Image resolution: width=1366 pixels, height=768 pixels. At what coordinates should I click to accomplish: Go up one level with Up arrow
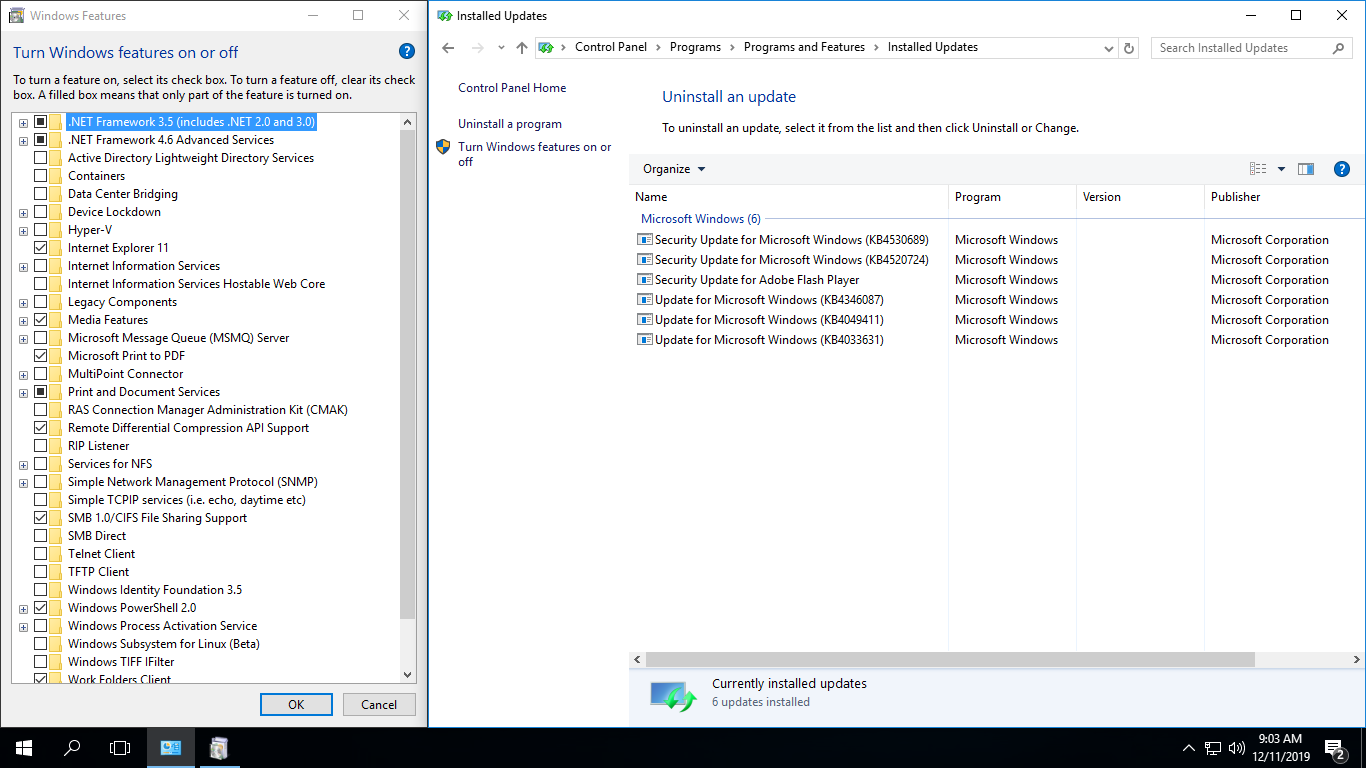pos(521,48)
